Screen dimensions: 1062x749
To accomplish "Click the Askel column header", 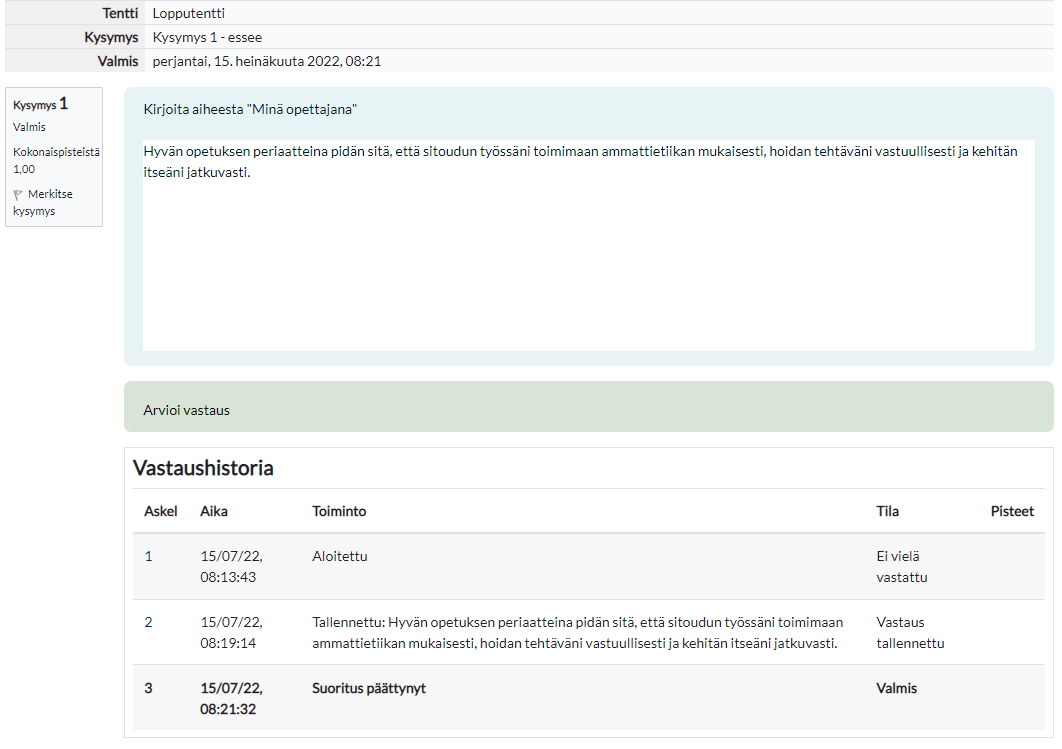I will (160, 511).
